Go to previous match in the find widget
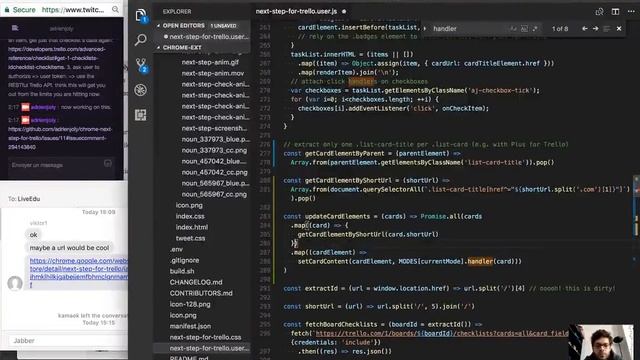Viewport: 640px width, 360px height. pos(584,29)
